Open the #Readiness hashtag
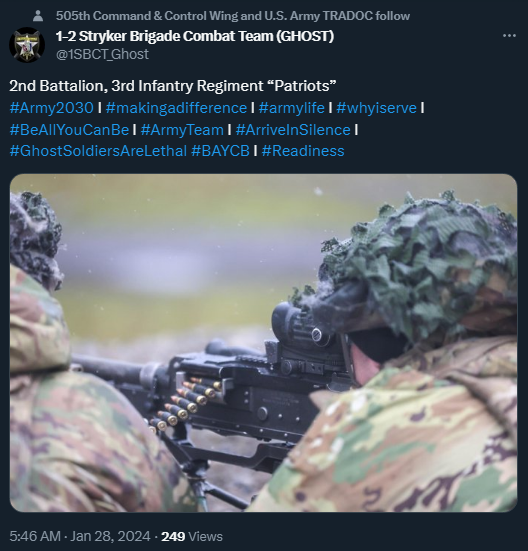This screenshot has width=528, height=551. [303, 151]
